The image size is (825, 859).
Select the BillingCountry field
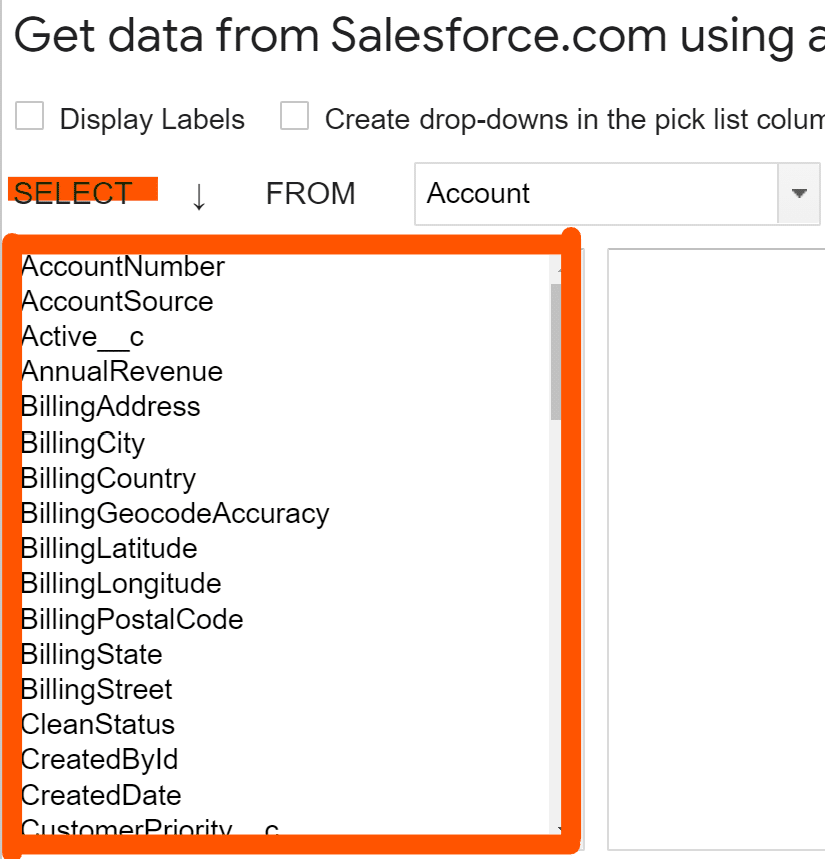[x=109, y=478]
